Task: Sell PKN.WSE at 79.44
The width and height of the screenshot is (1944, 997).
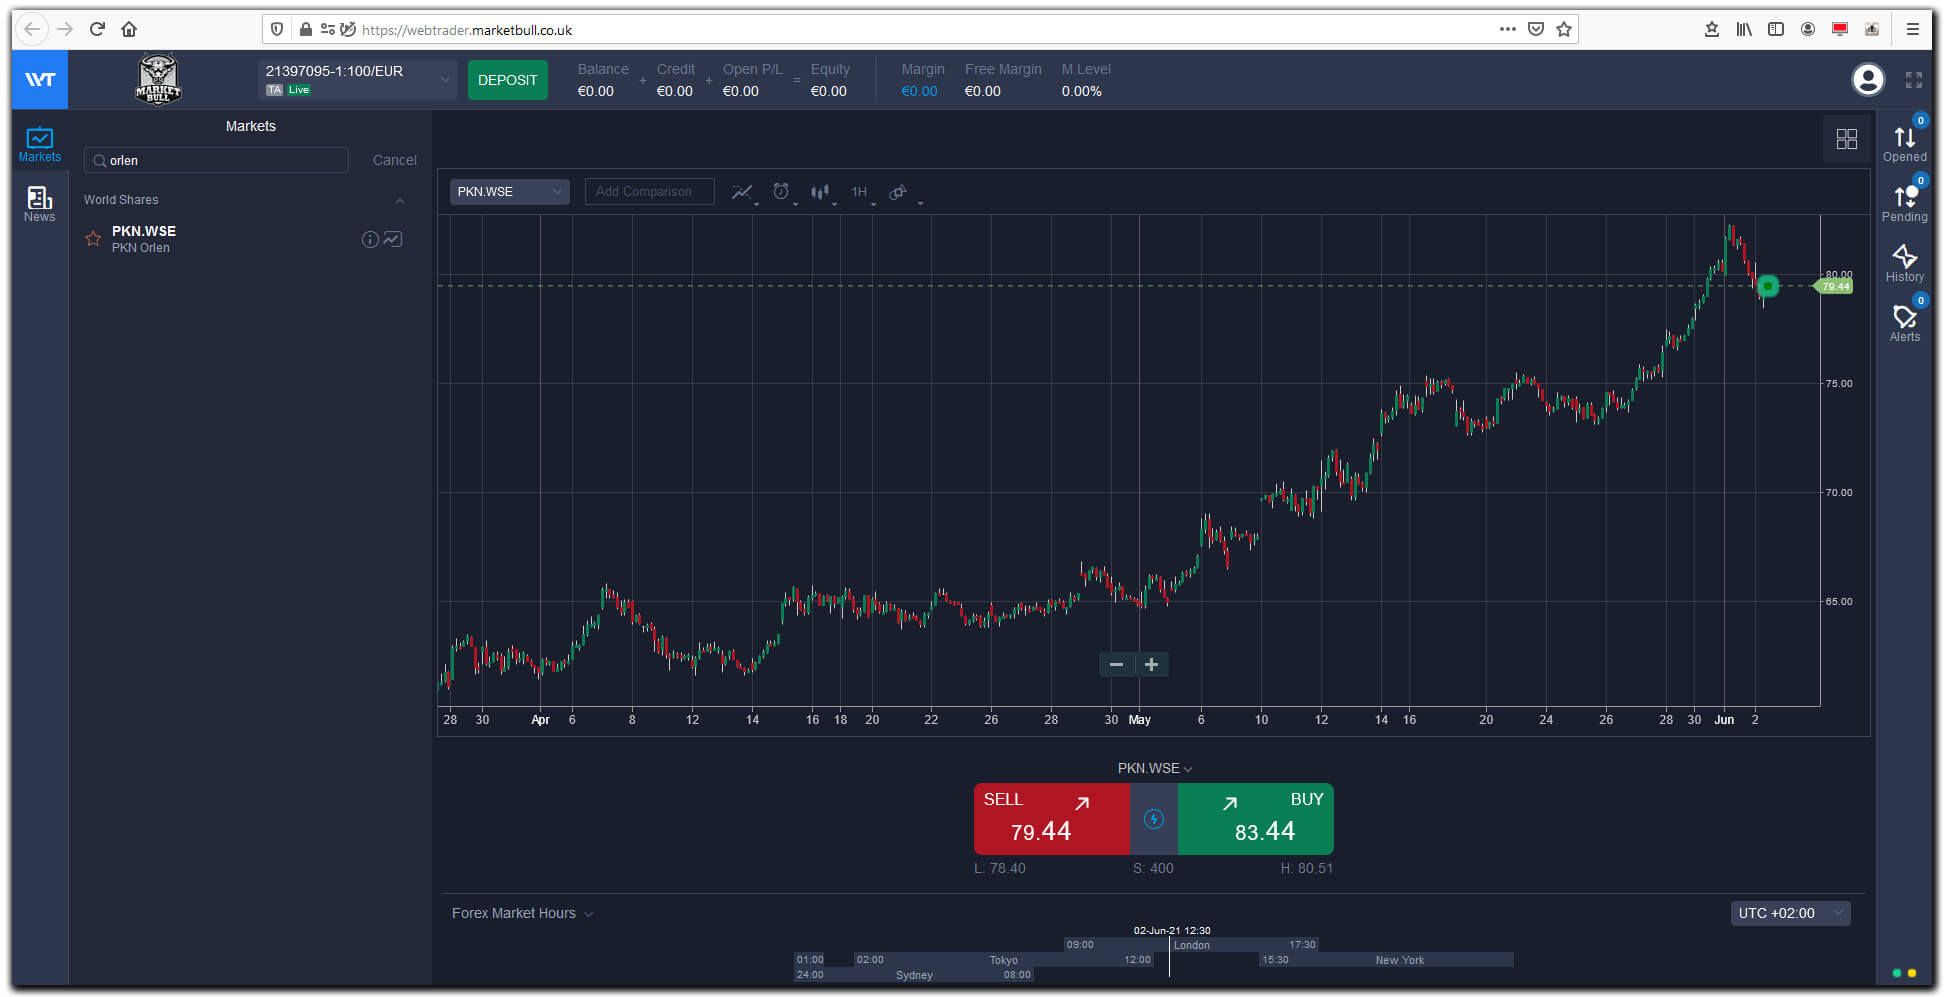Action: [x=1051, y=819]
